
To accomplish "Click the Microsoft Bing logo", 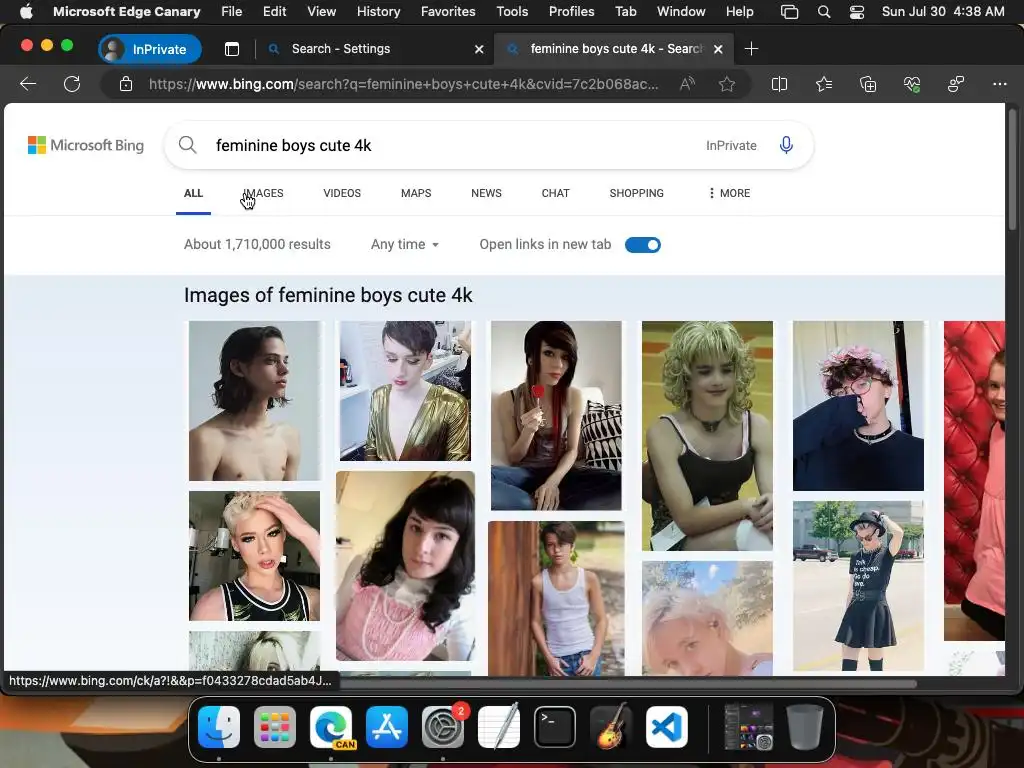I will pyautogui.click(x=86, y=145).
